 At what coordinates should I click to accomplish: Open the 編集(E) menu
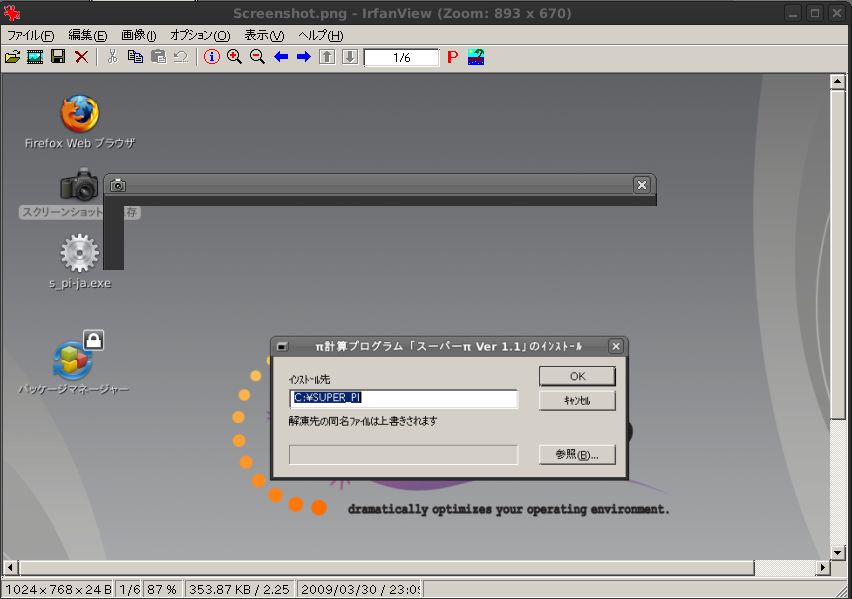pyautogui.click(x=87, y=35)
